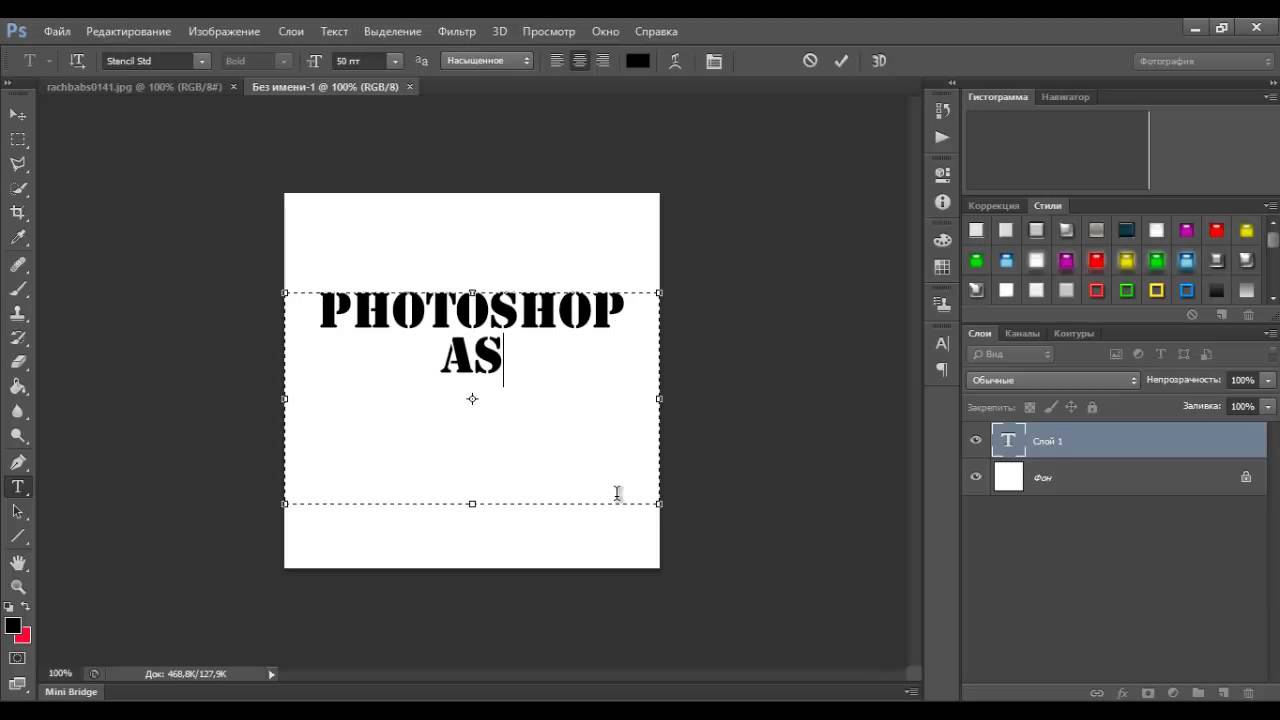Switch to the Каналы tab

pyautogui.click(x=1022, y=333)
